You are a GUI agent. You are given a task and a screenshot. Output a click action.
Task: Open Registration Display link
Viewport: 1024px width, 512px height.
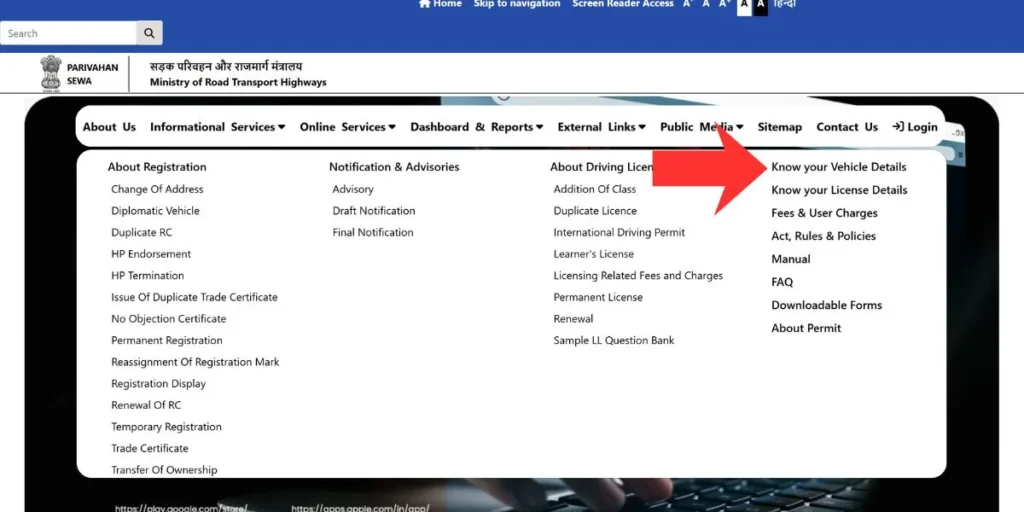tap(158, 383)
